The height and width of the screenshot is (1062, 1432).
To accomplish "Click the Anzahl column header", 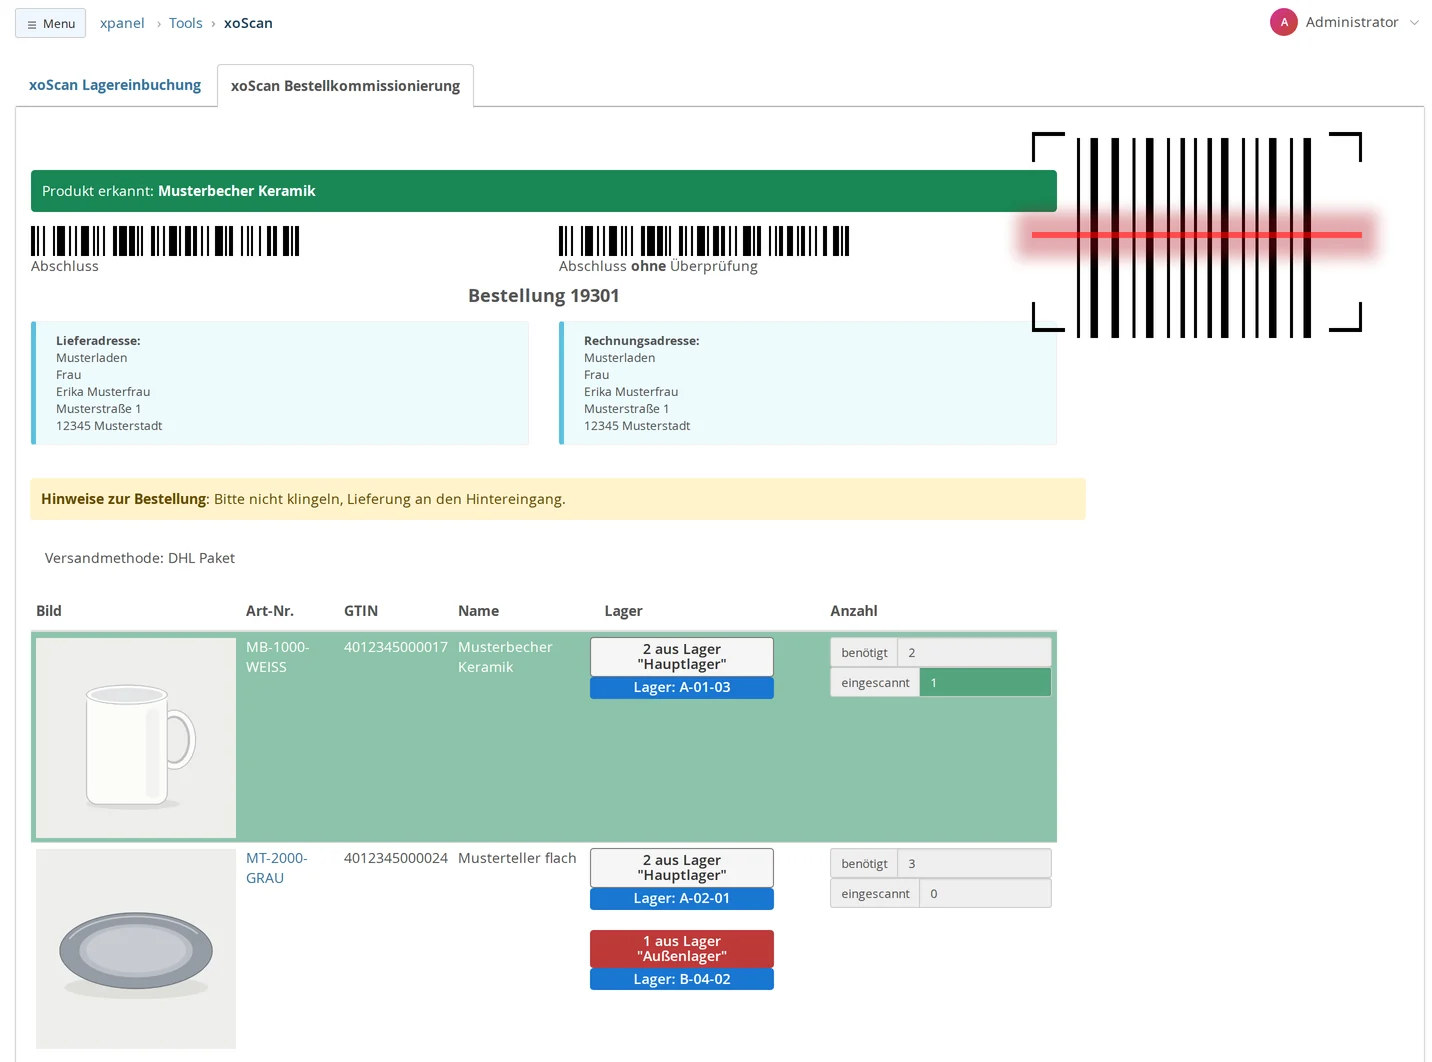I will (854, 611).
